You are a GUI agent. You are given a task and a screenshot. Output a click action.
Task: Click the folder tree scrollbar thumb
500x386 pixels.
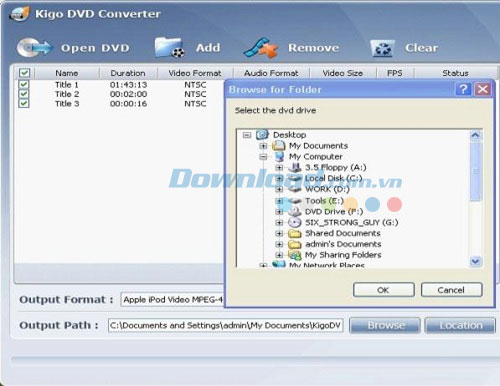[x=476, y=171]
